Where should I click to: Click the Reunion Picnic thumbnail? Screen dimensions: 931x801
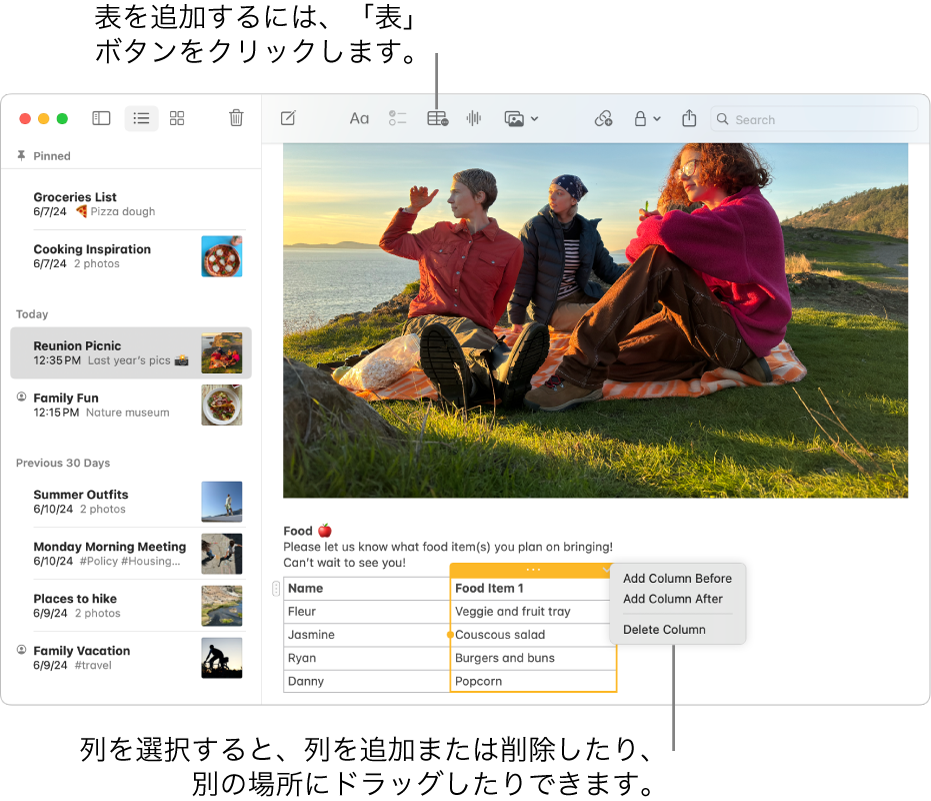coord(221,353)
